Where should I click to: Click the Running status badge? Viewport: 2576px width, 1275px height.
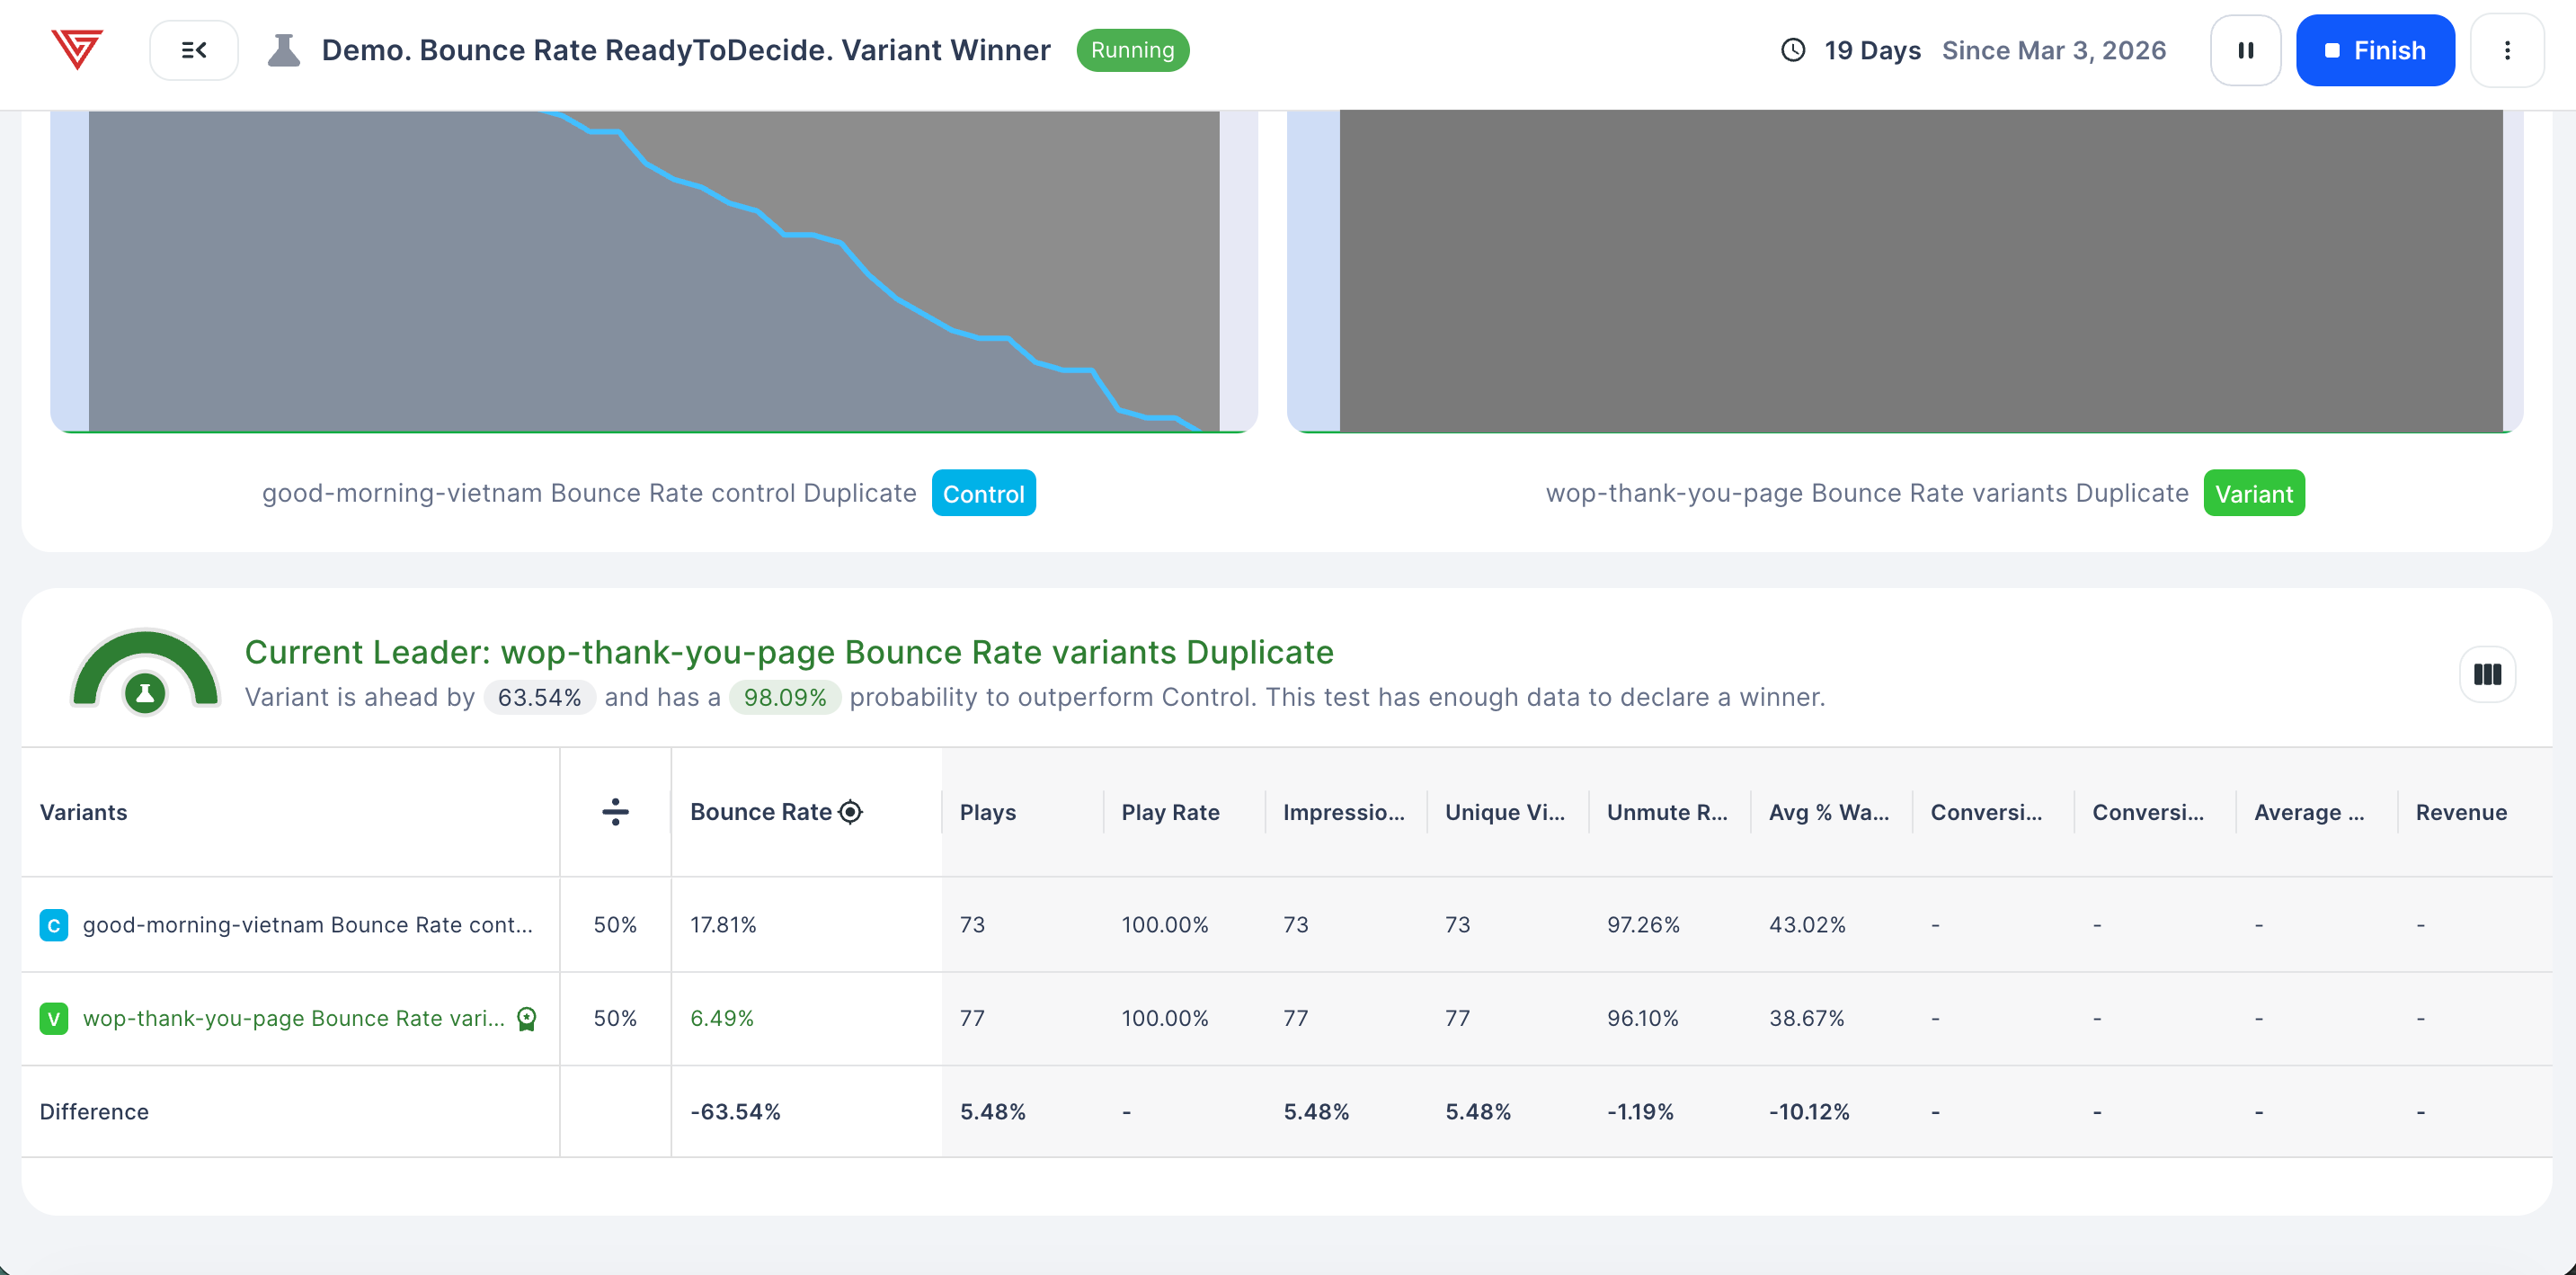1132,50
